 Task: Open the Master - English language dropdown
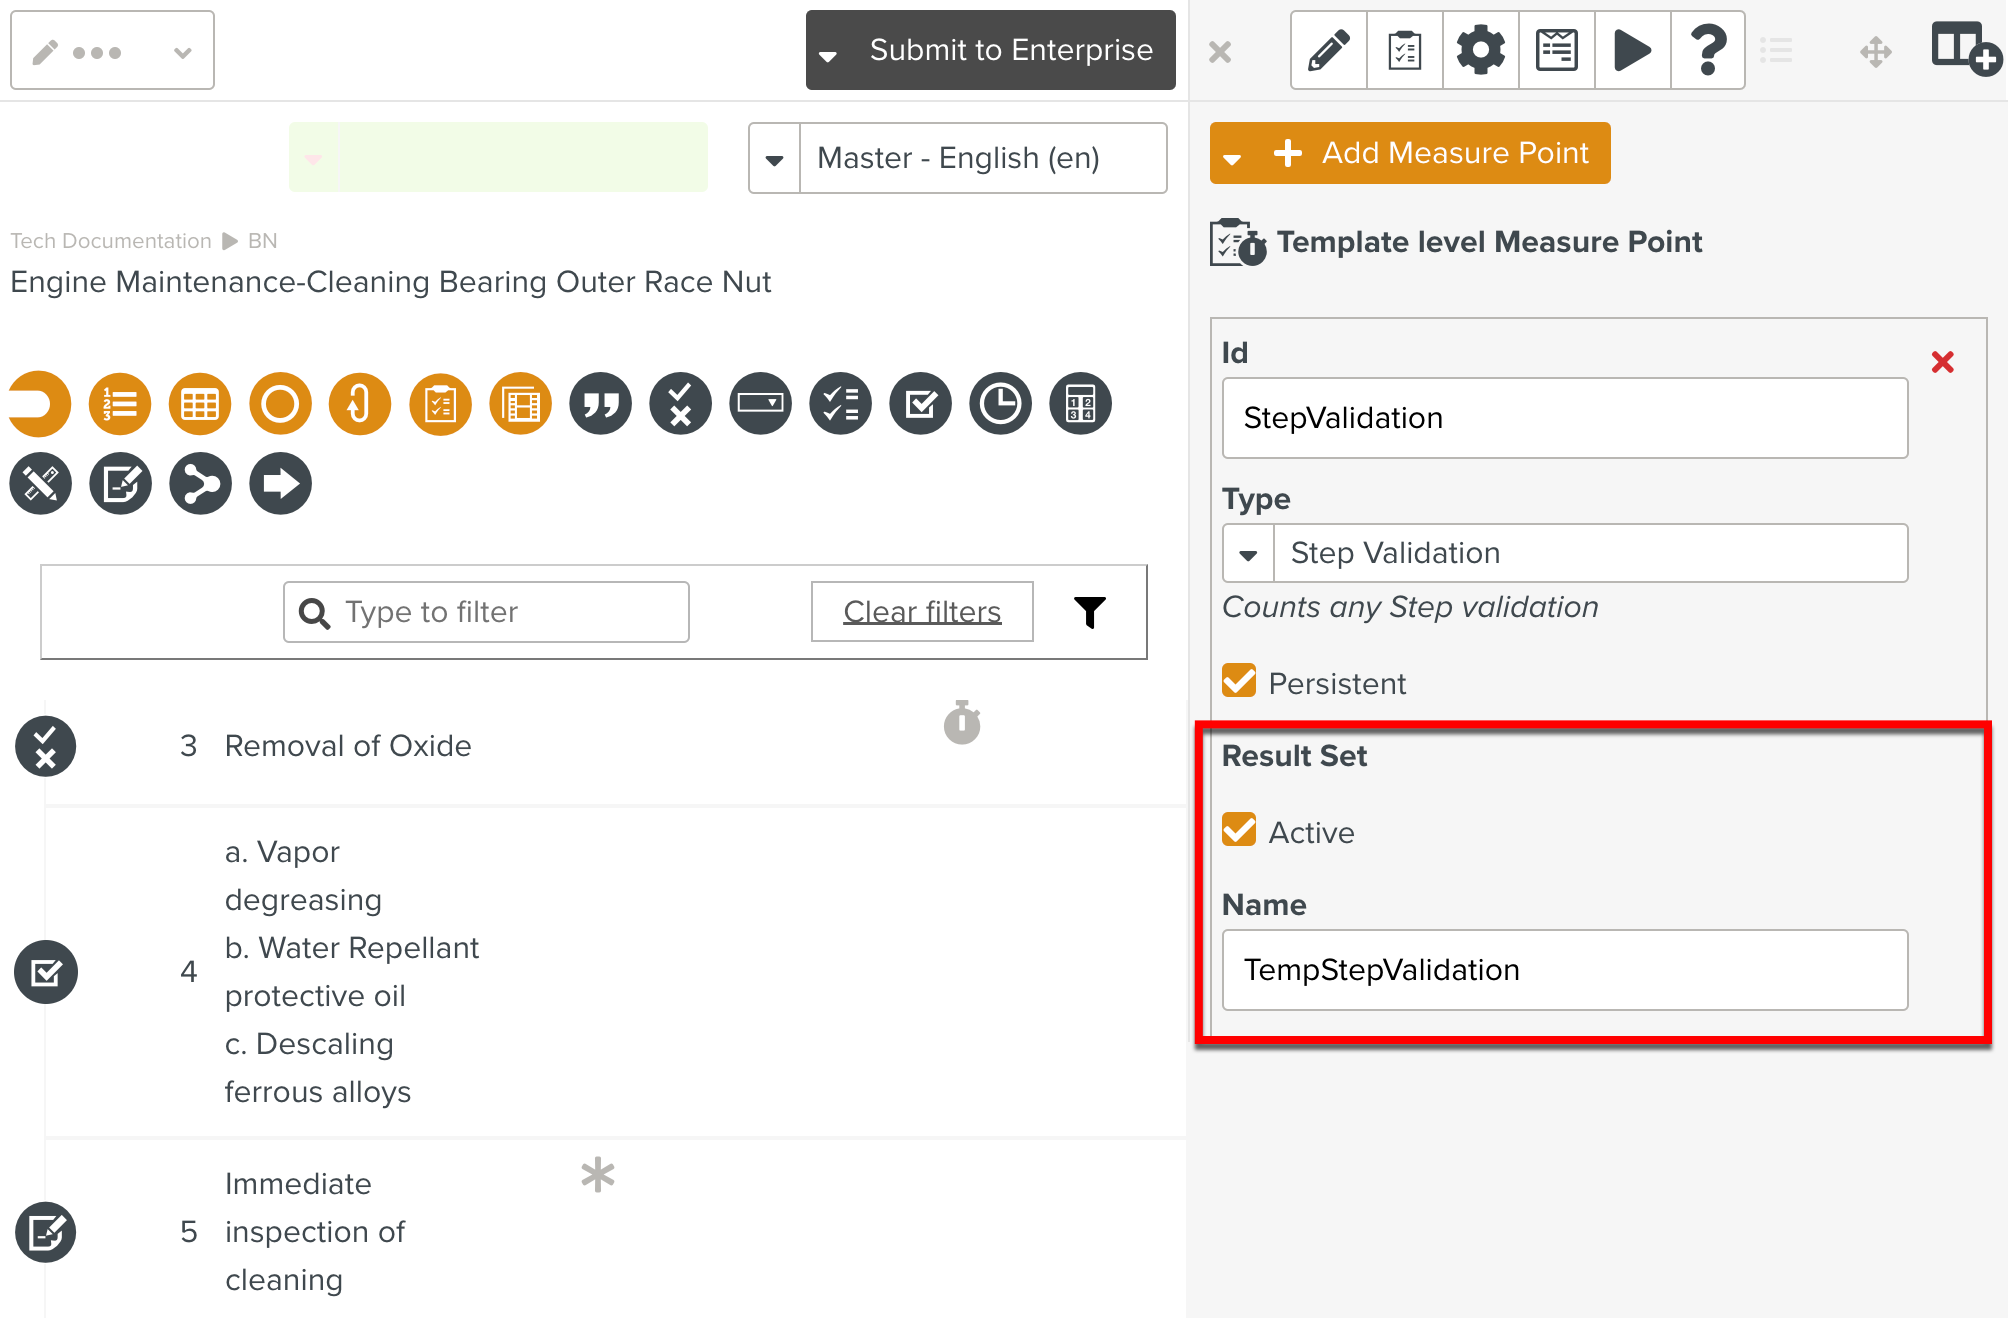click(x=775, y=159)
